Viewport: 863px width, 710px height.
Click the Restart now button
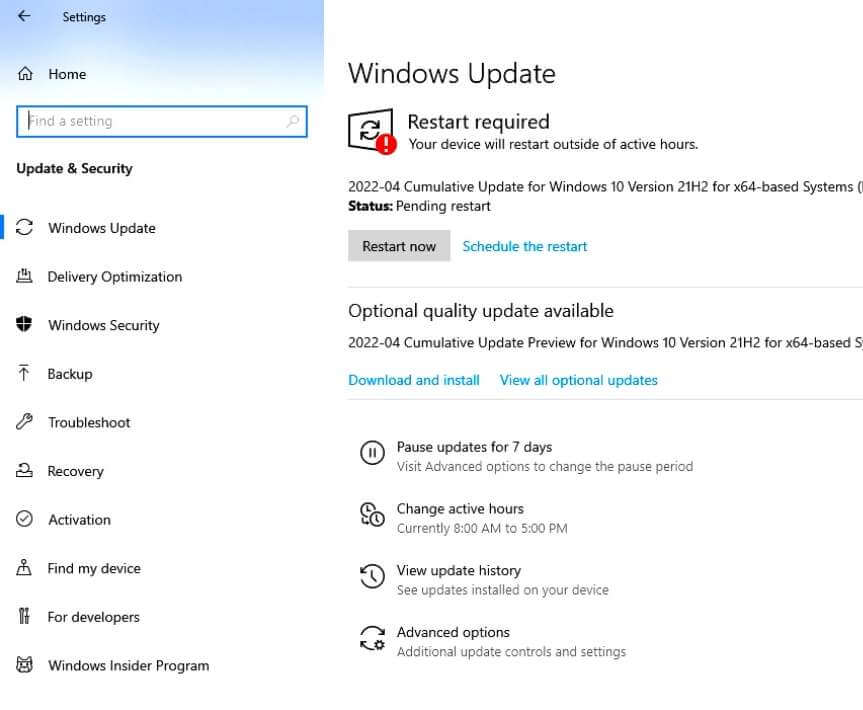coord(399,246)
